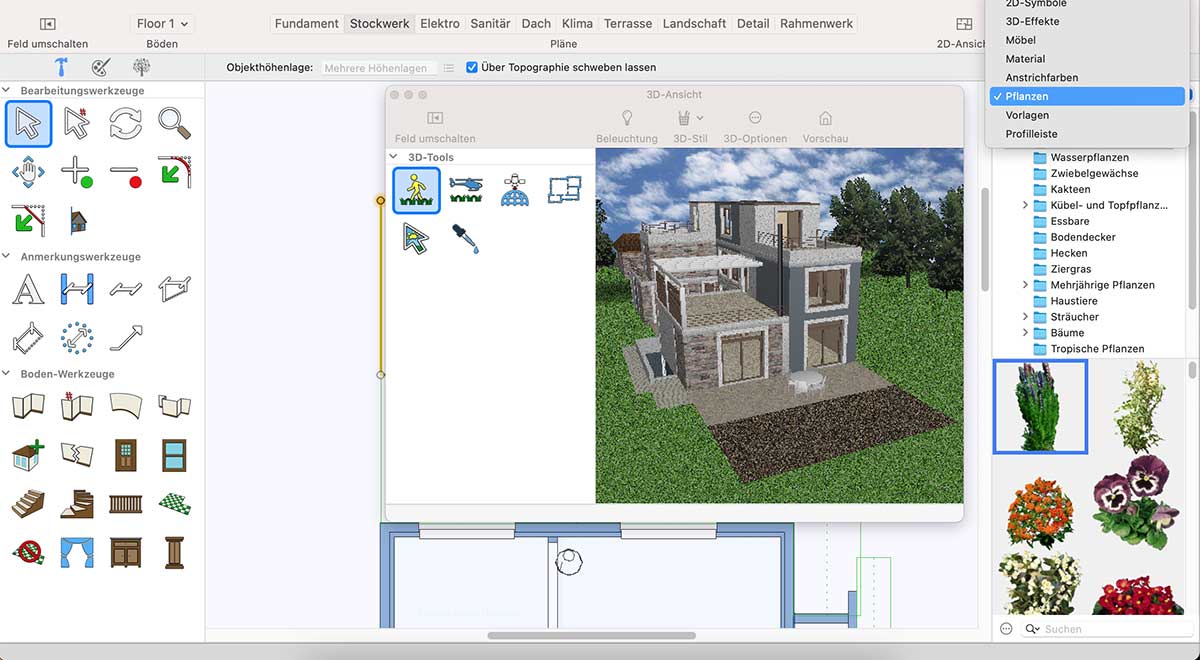The image size is (1200, 660).
Task: Select the column tool
Action: (x=174, y=551)
